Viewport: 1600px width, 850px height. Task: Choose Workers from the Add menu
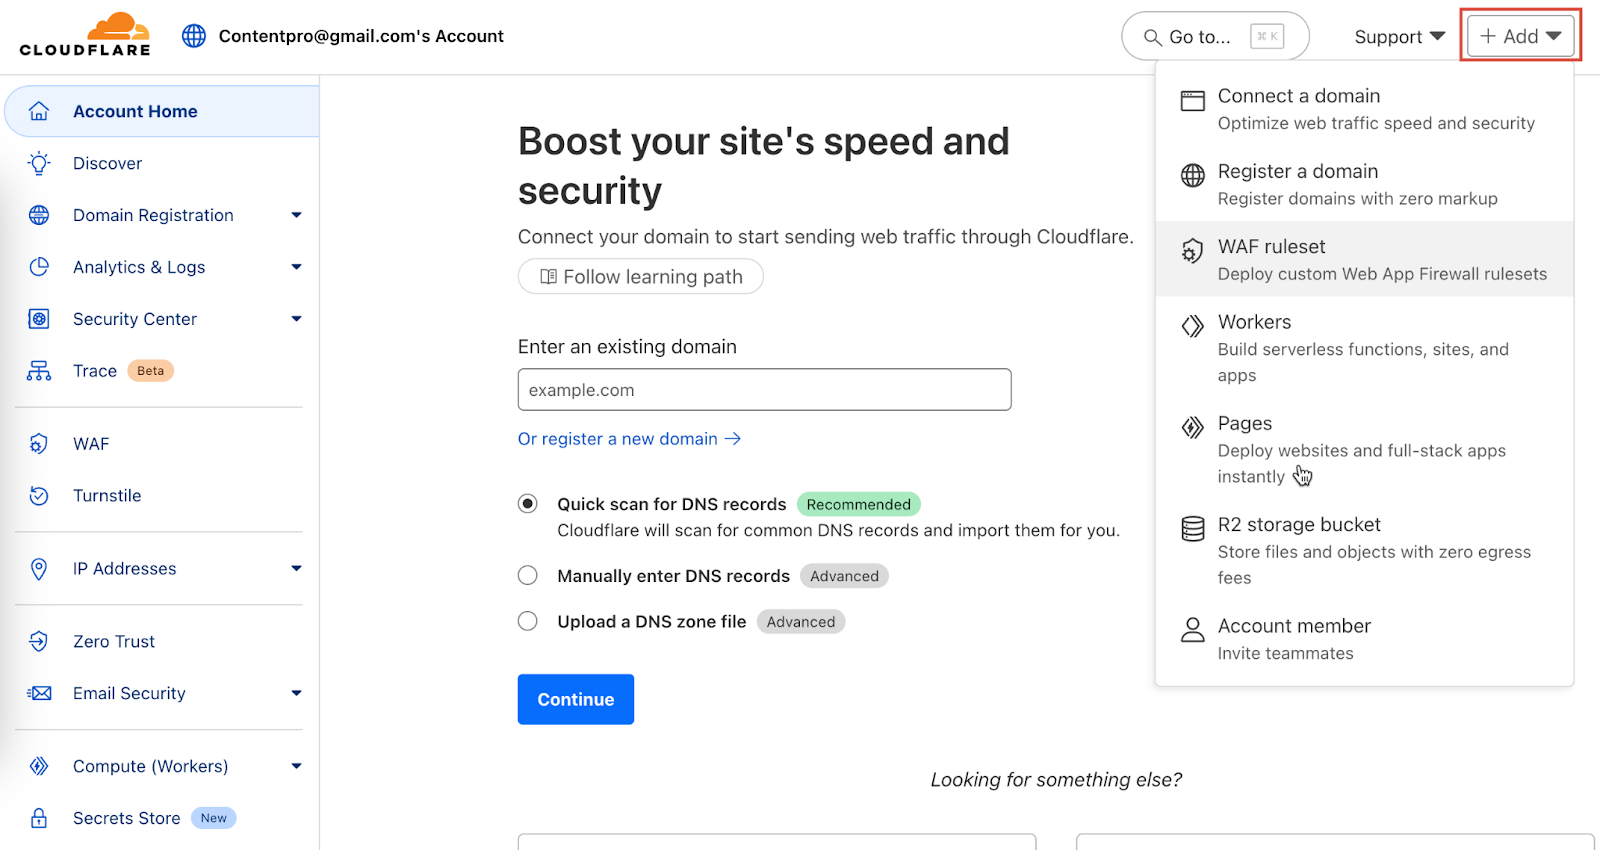click(1364, 347)
